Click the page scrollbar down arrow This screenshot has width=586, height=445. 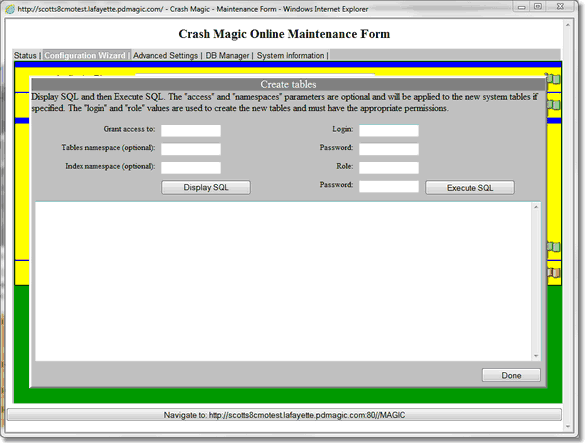pyautogui.click(x=568, y=426)
